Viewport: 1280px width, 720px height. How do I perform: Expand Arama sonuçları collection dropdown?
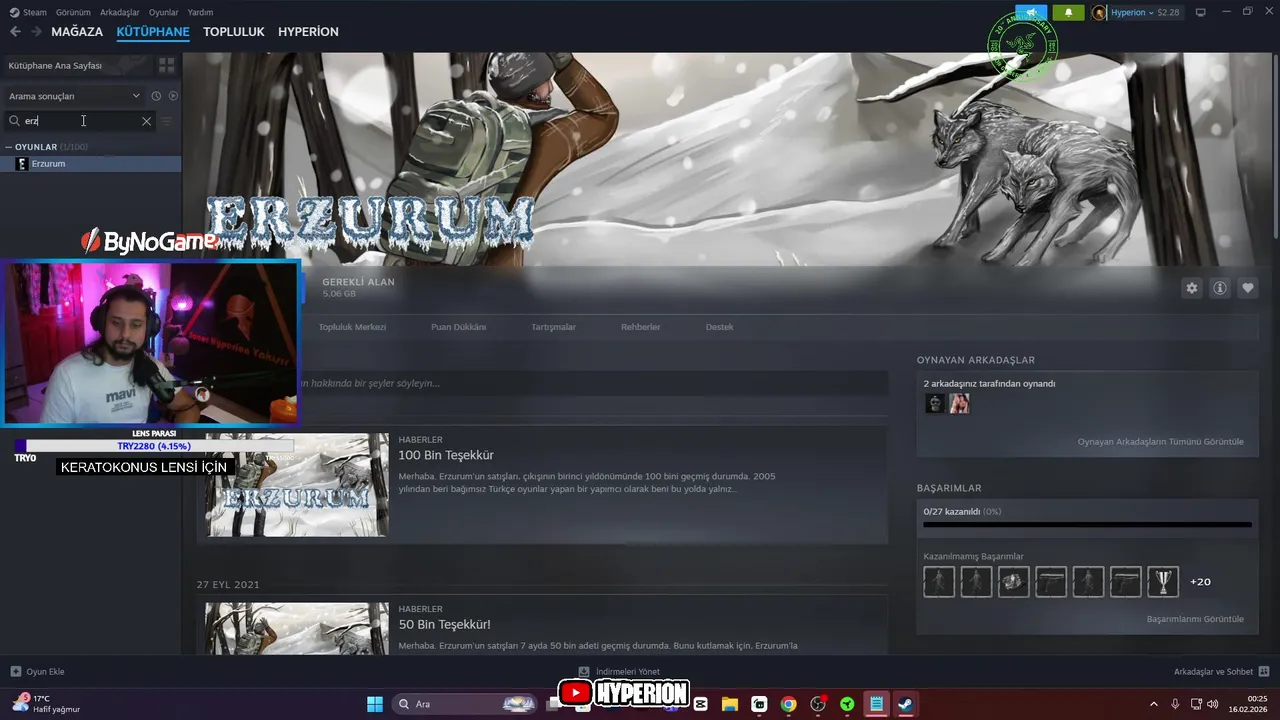74,96
